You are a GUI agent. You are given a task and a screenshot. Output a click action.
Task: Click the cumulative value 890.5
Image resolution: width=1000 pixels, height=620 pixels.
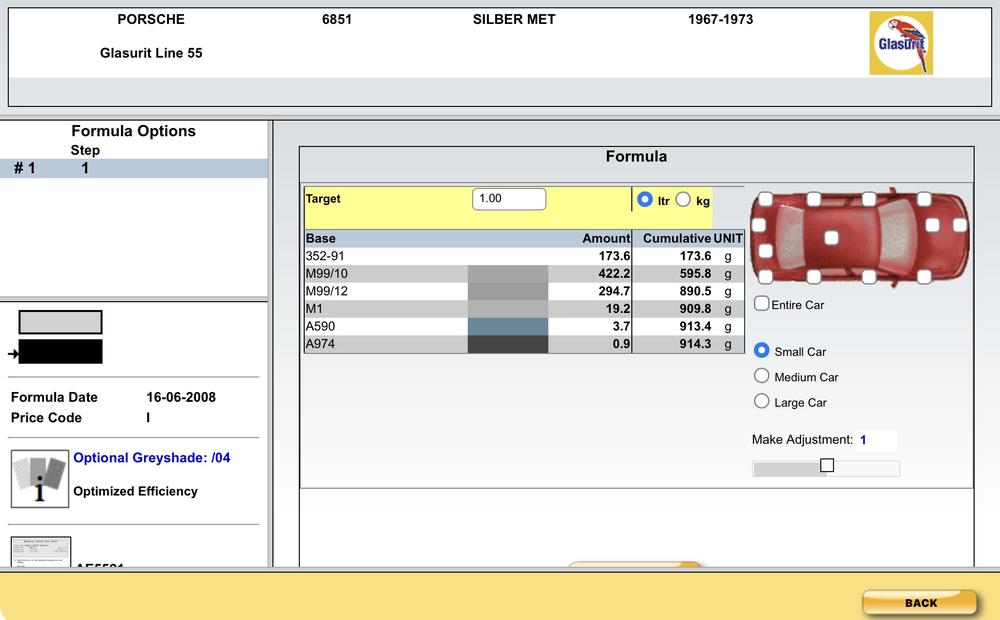[x=695, y=292]
